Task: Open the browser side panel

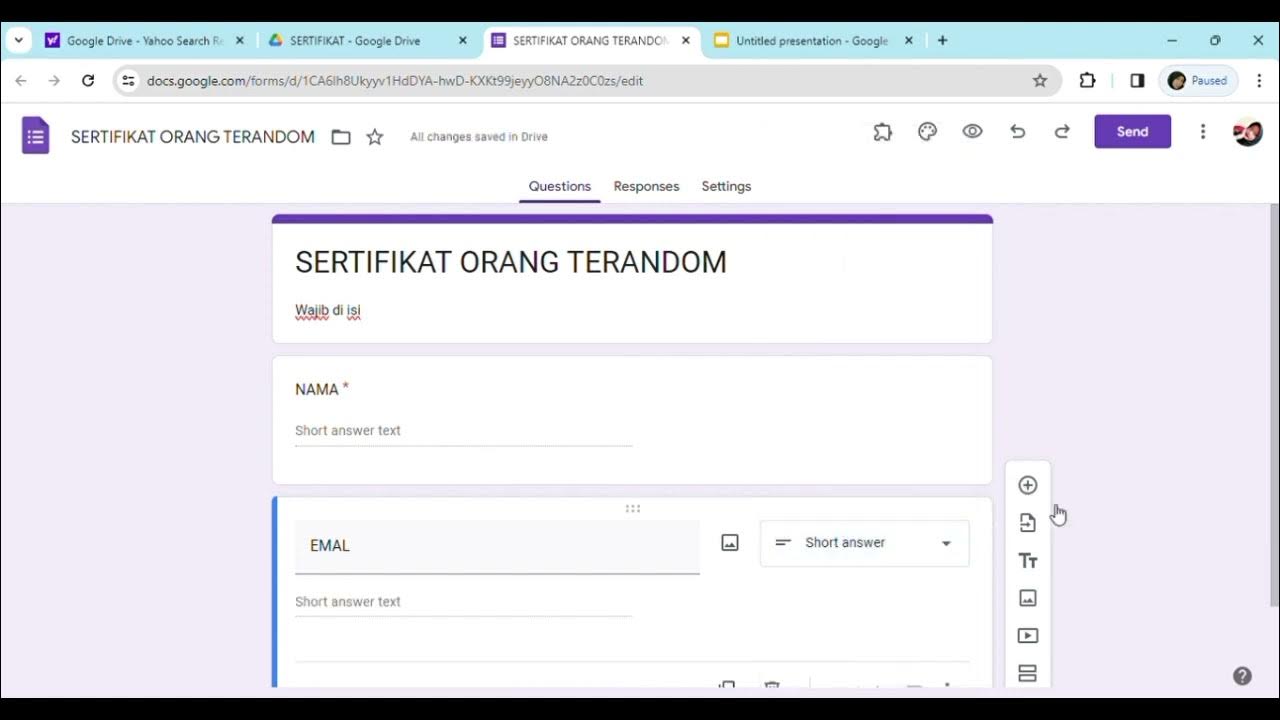Action: click(1137, 81)
